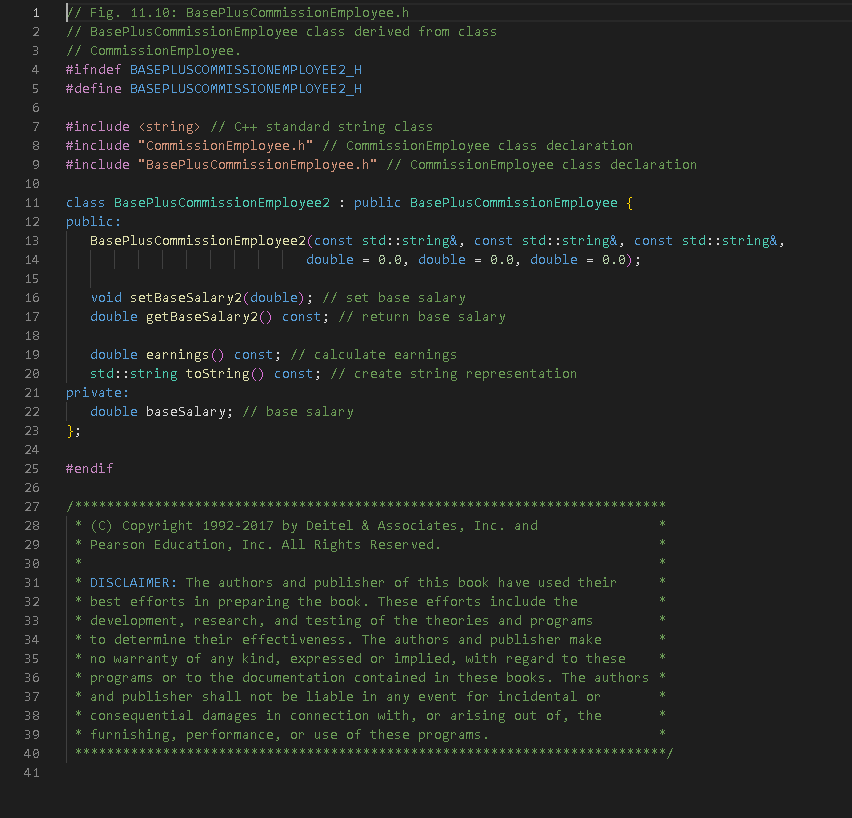Click the "DISCLAIMER:" word on line 31
This screenshot has height=818, width=852.
134,583
